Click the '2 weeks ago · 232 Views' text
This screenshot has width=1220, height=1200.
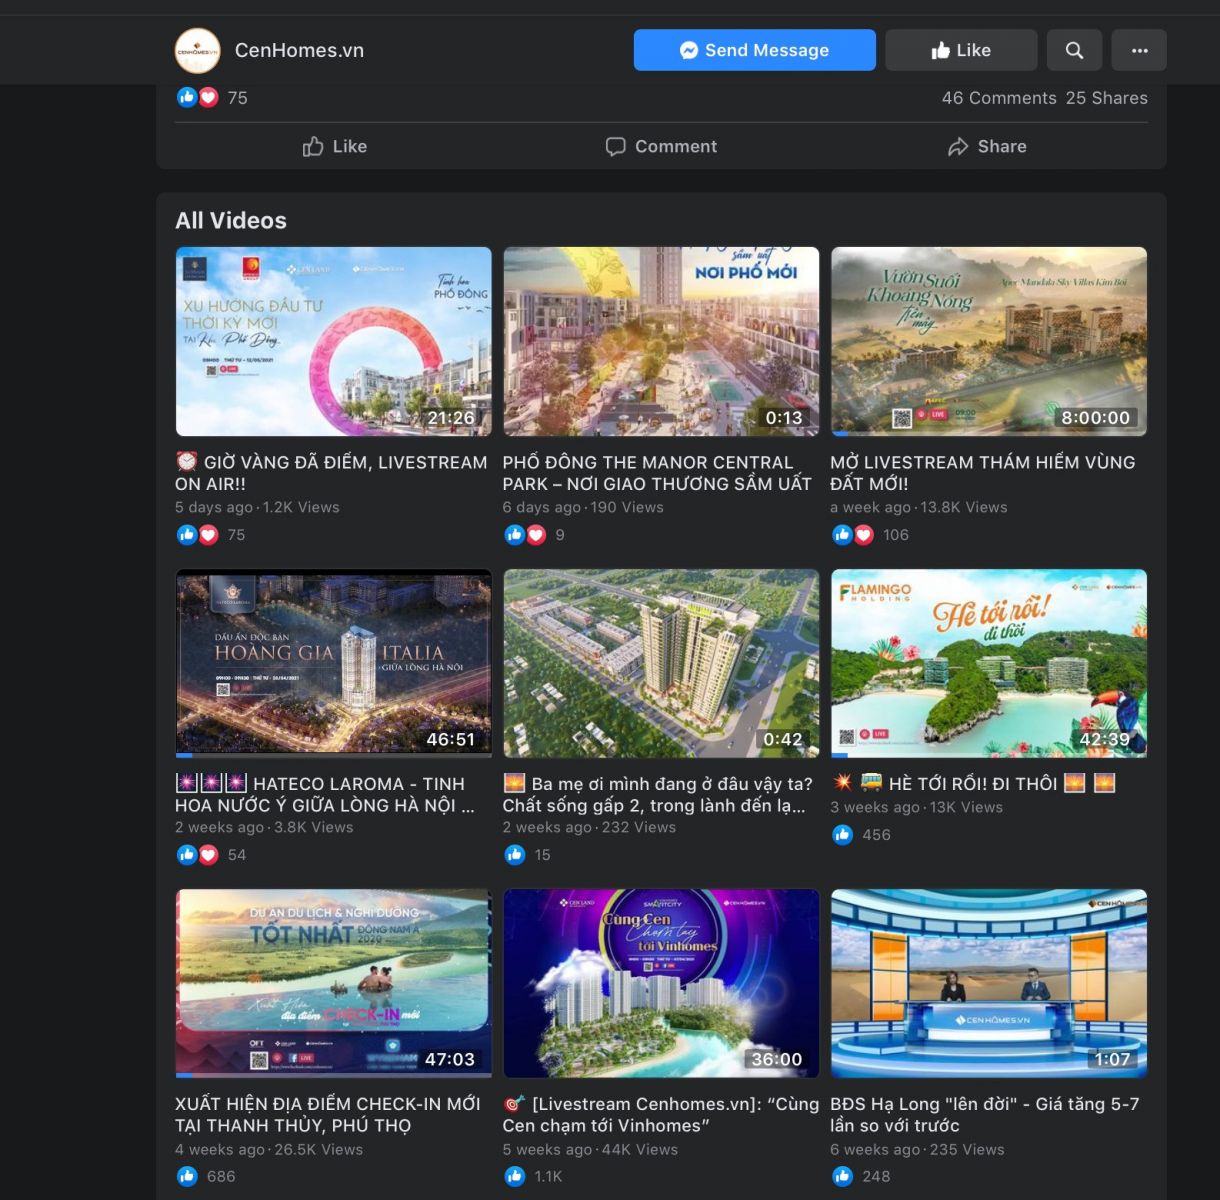[589, 827]
